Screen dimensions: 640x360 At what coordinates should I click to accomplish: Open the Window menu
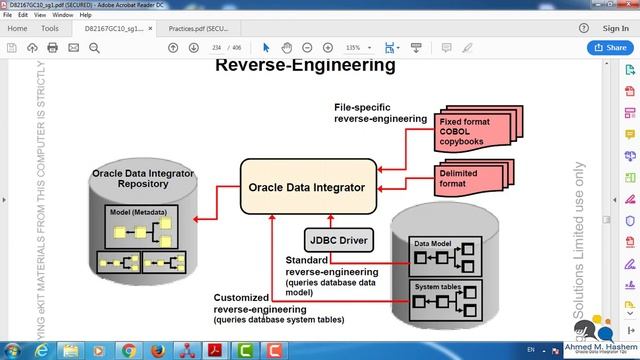[x=62, y=15]
